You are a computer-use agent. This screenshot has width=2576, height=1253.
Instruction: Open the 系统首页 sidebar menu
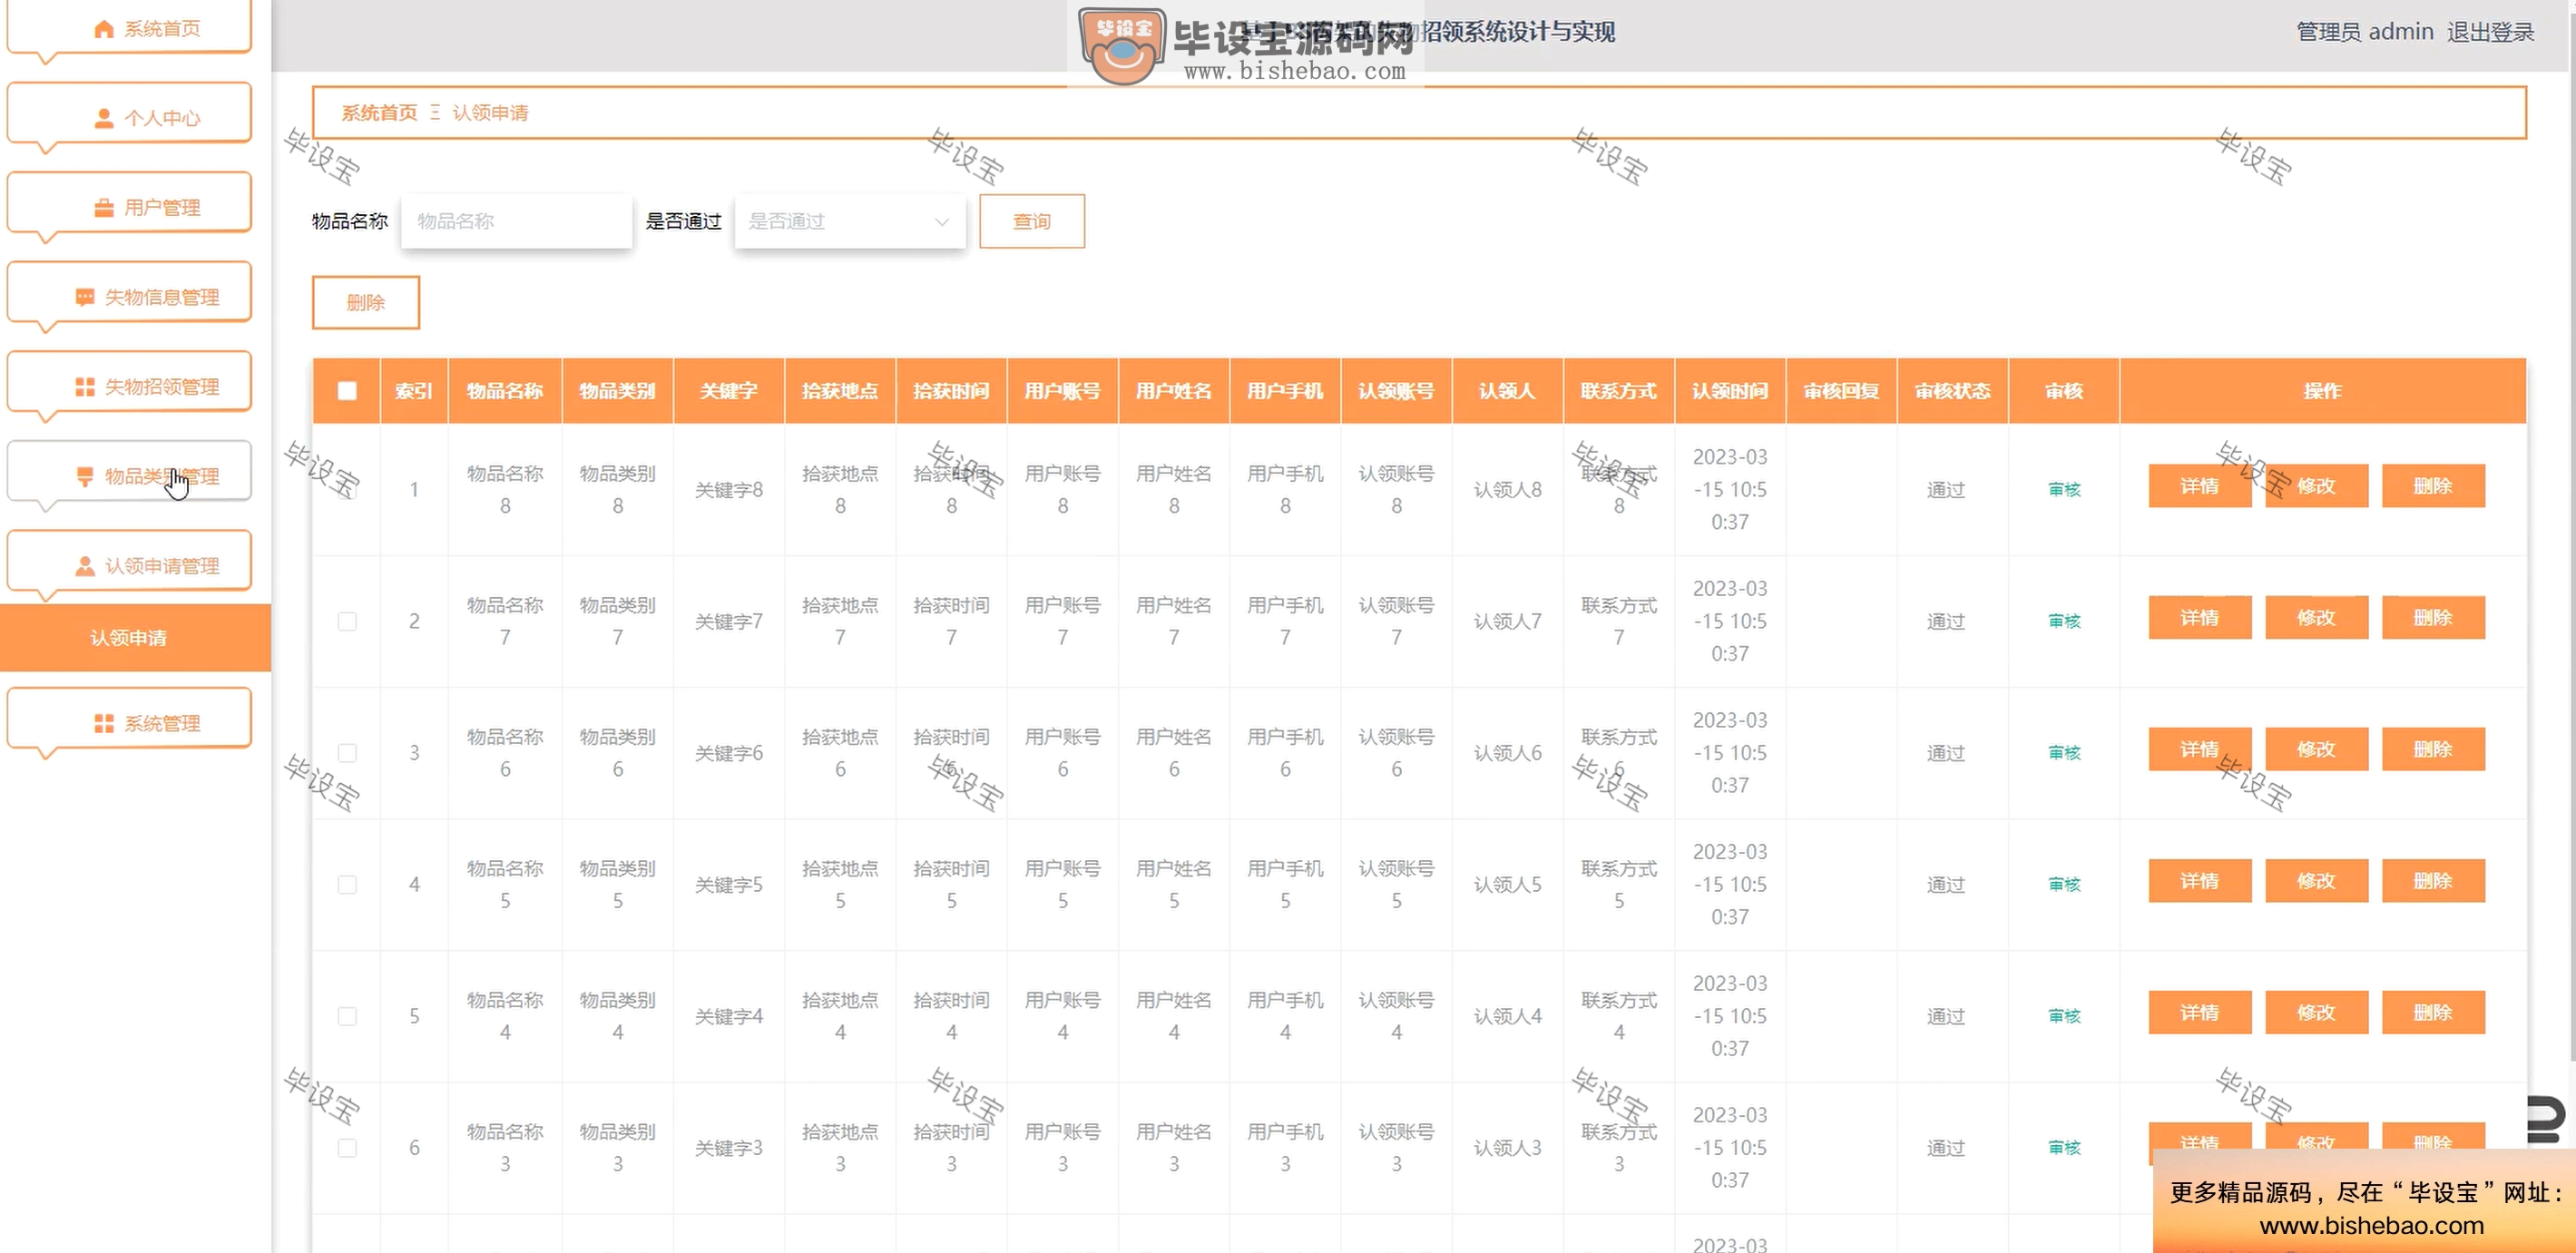pos(129,28)
